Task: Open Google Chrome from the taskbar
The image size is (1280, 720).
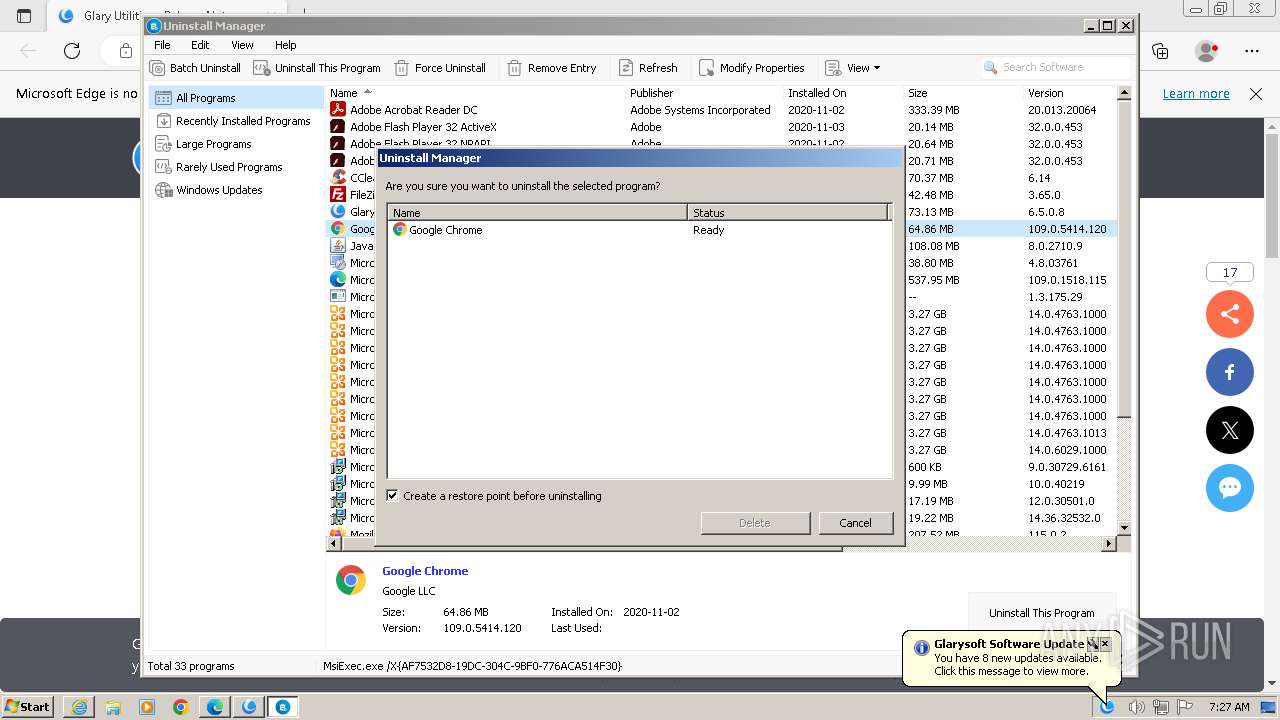Action: pos(181,707)
